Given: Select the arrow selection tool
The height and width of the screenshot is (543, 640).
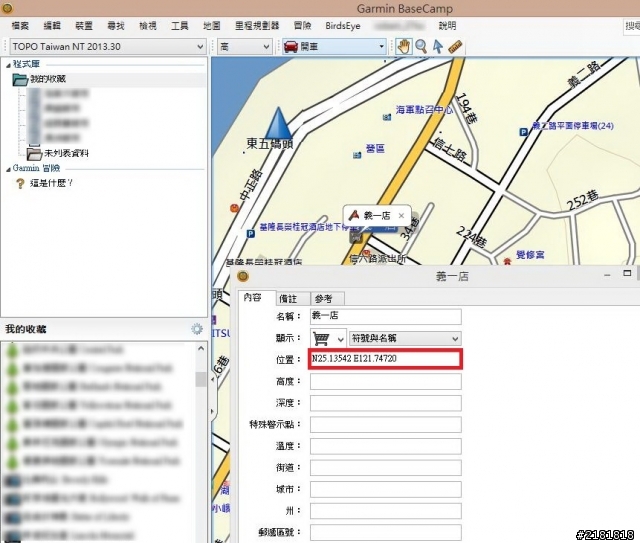Looking at the screenshot, I should coord(438,47).
